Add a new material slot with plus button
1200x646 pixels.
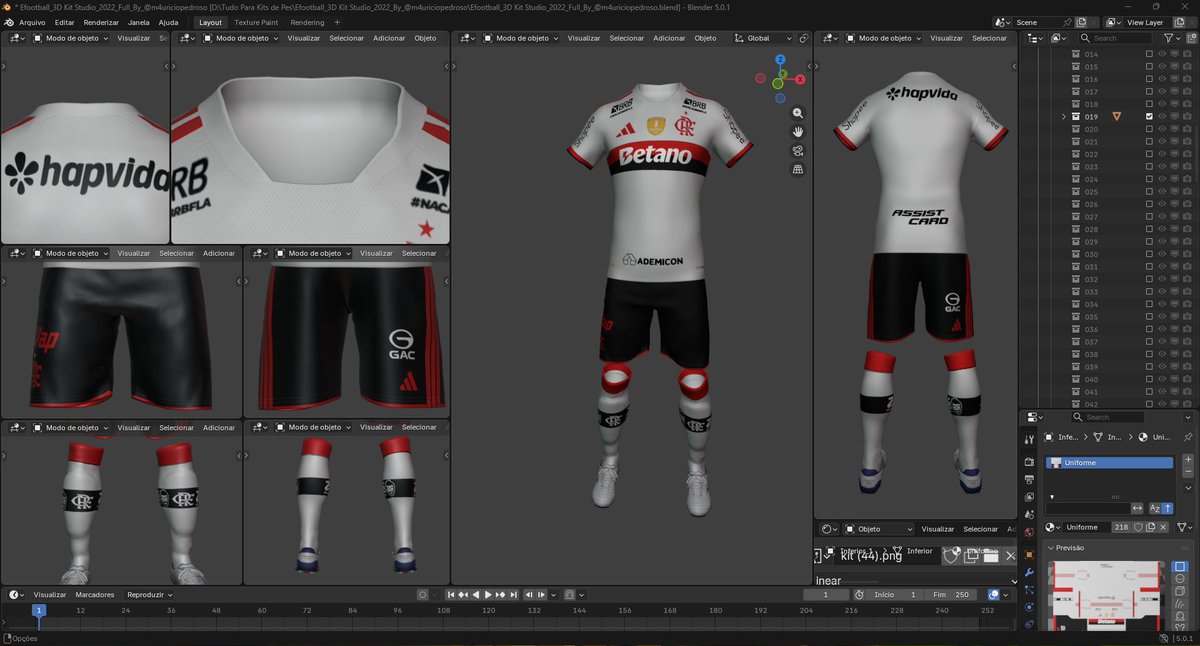tap(1188, 459)
